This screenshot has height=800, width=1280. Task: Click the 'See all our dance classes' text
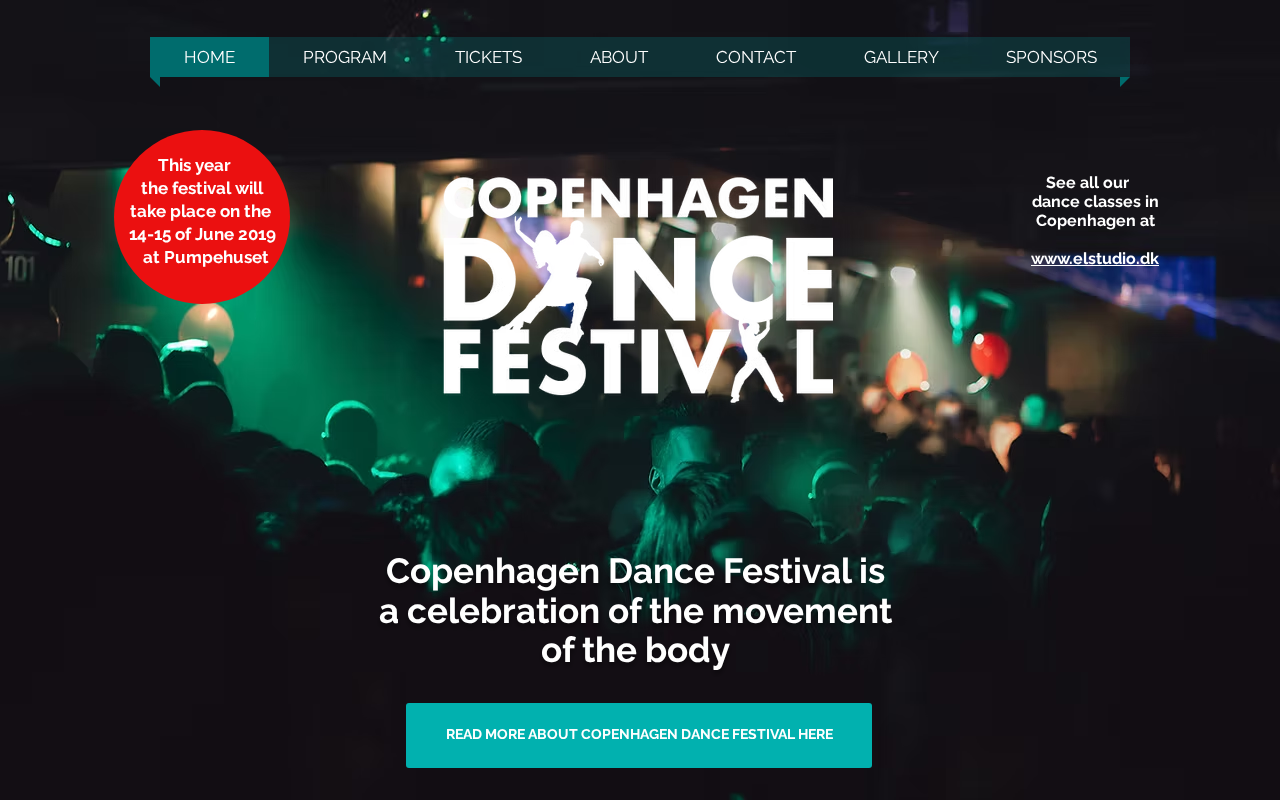[1095, 201]
